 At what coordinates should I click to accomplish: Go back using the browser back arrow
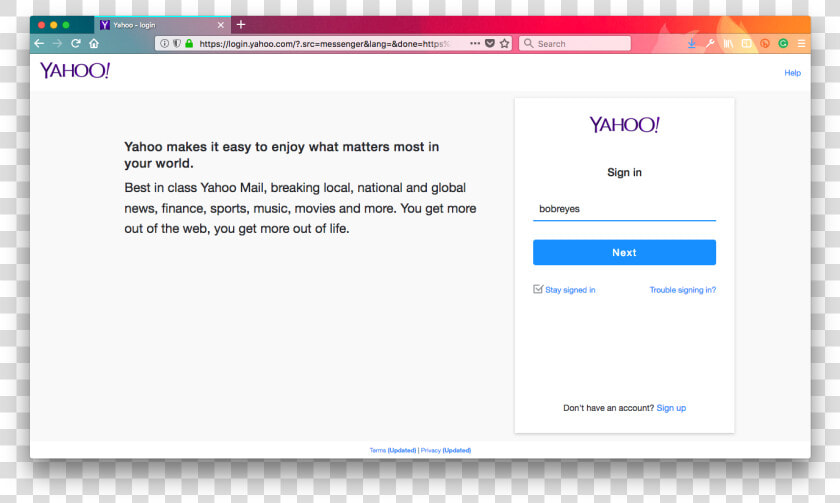[39, 43]
